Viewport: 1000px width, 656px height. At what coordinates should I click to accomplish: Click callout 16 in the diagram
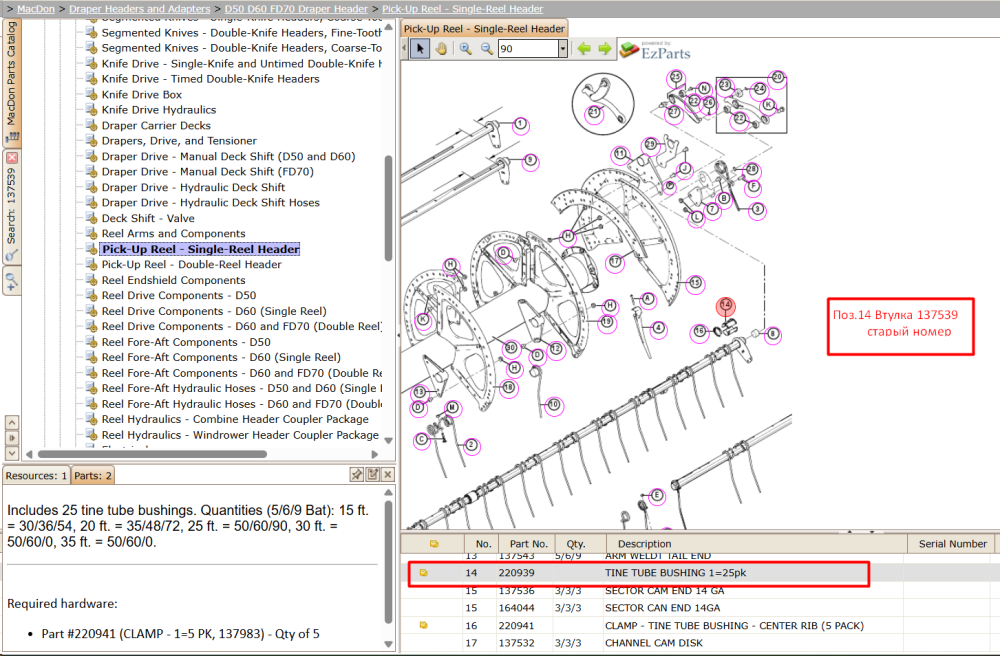[700, 331]
